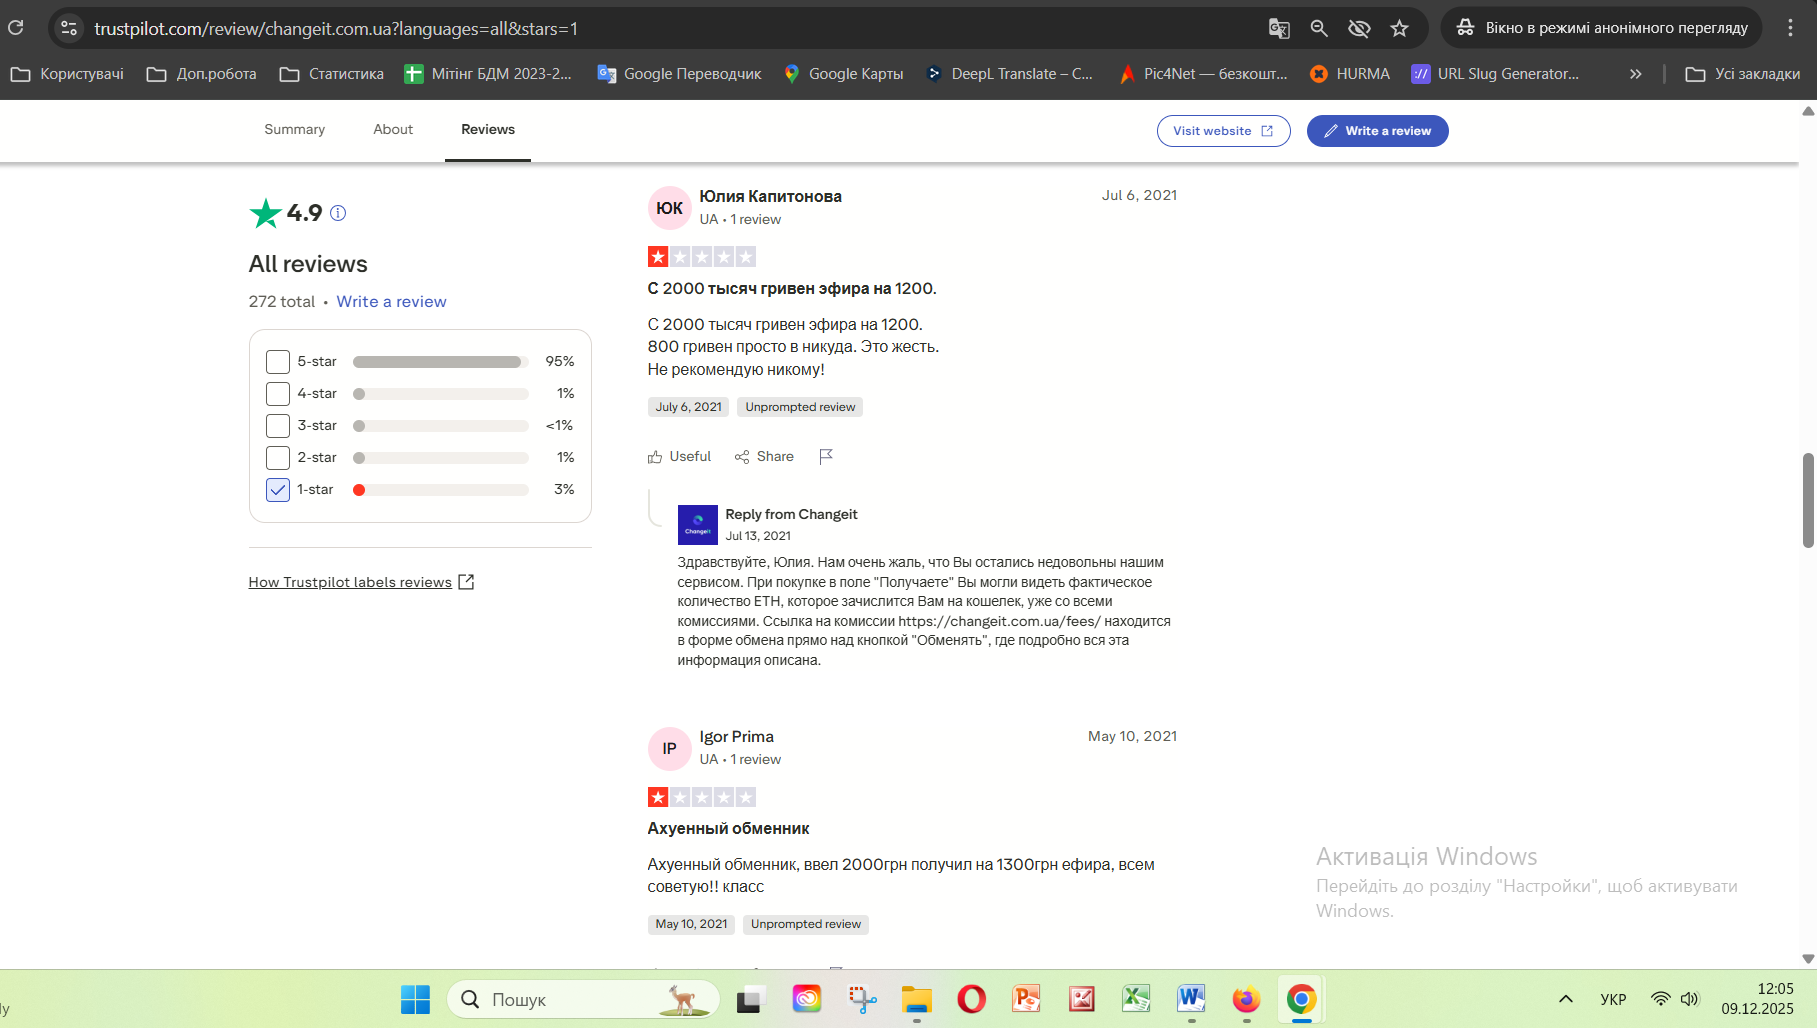Image resolution: width=1817 pixels, height=1028 pixels.
Task: Open the Користувачі bookmarks folder
Action: tap(67, 74)
